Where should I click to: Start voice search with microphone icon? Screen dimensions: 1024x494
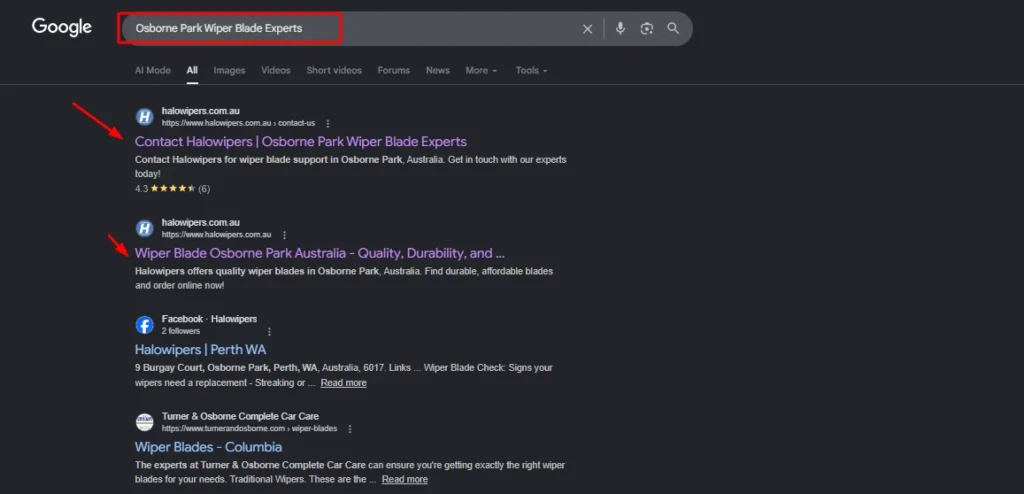point(620,29)
